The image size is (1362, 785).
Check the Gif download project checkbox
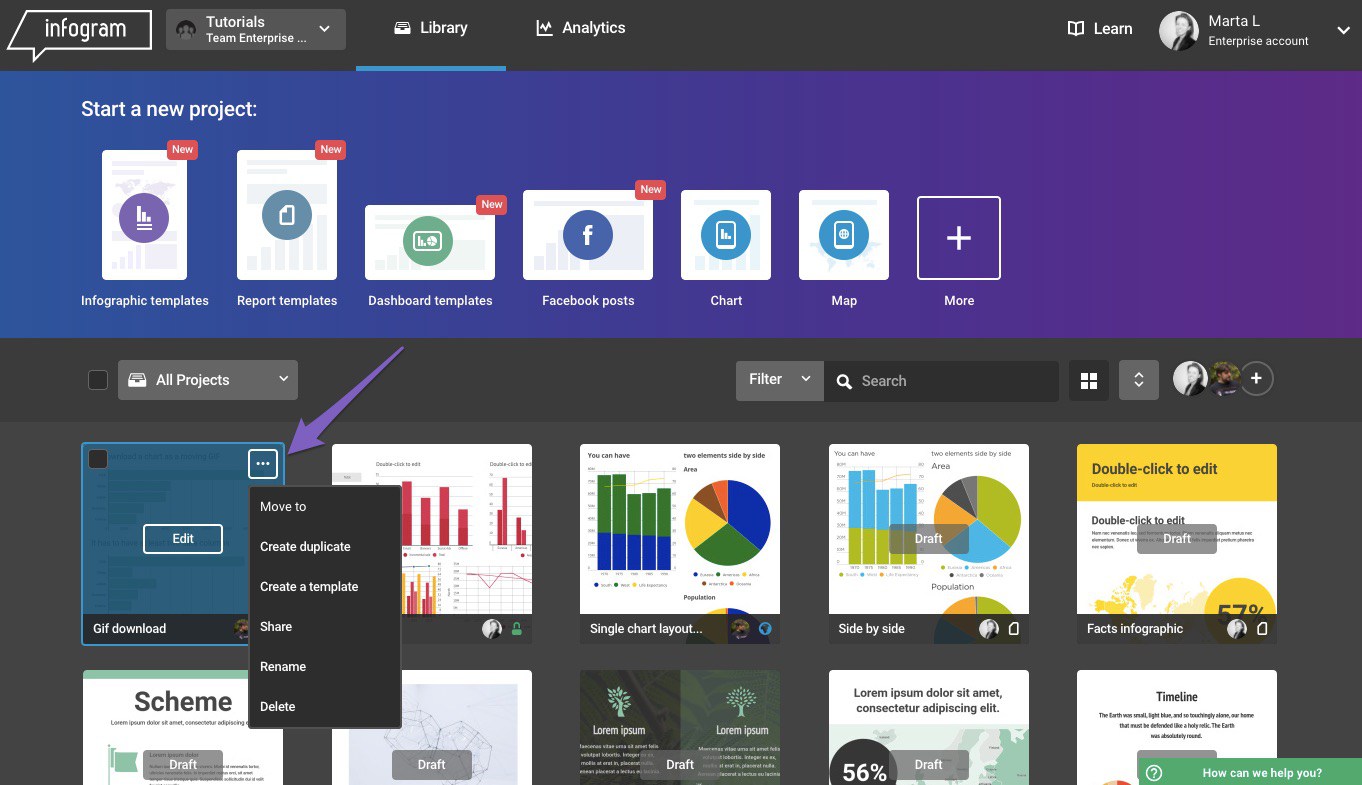pos(98,459)
